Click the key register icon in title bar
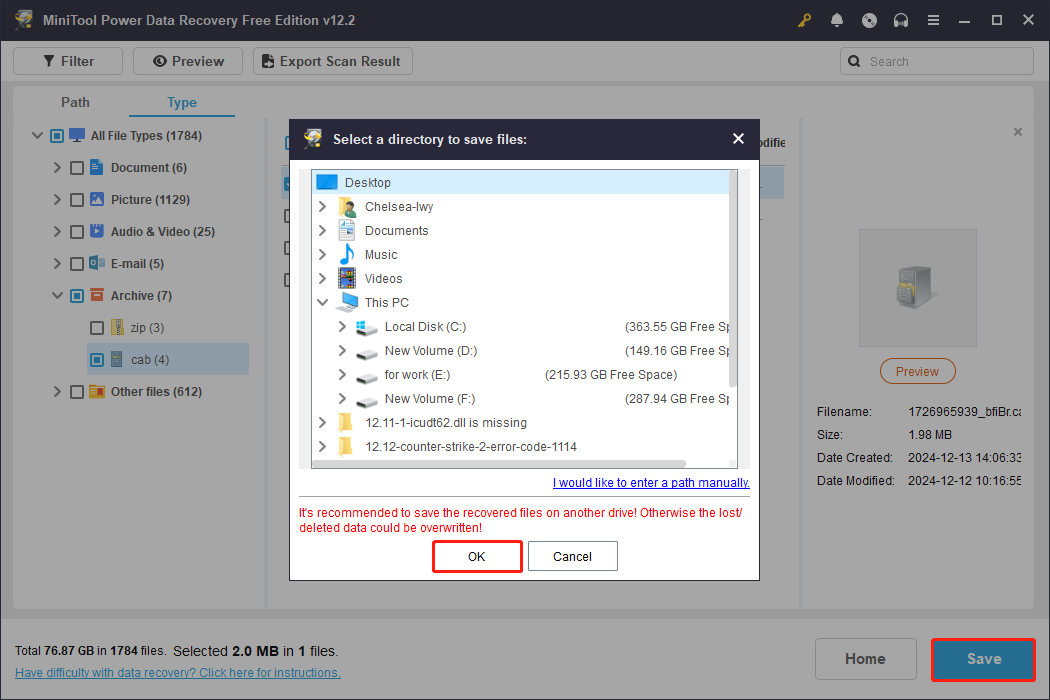This screenshot has height=700, width=1050. (x=804, y=20)
